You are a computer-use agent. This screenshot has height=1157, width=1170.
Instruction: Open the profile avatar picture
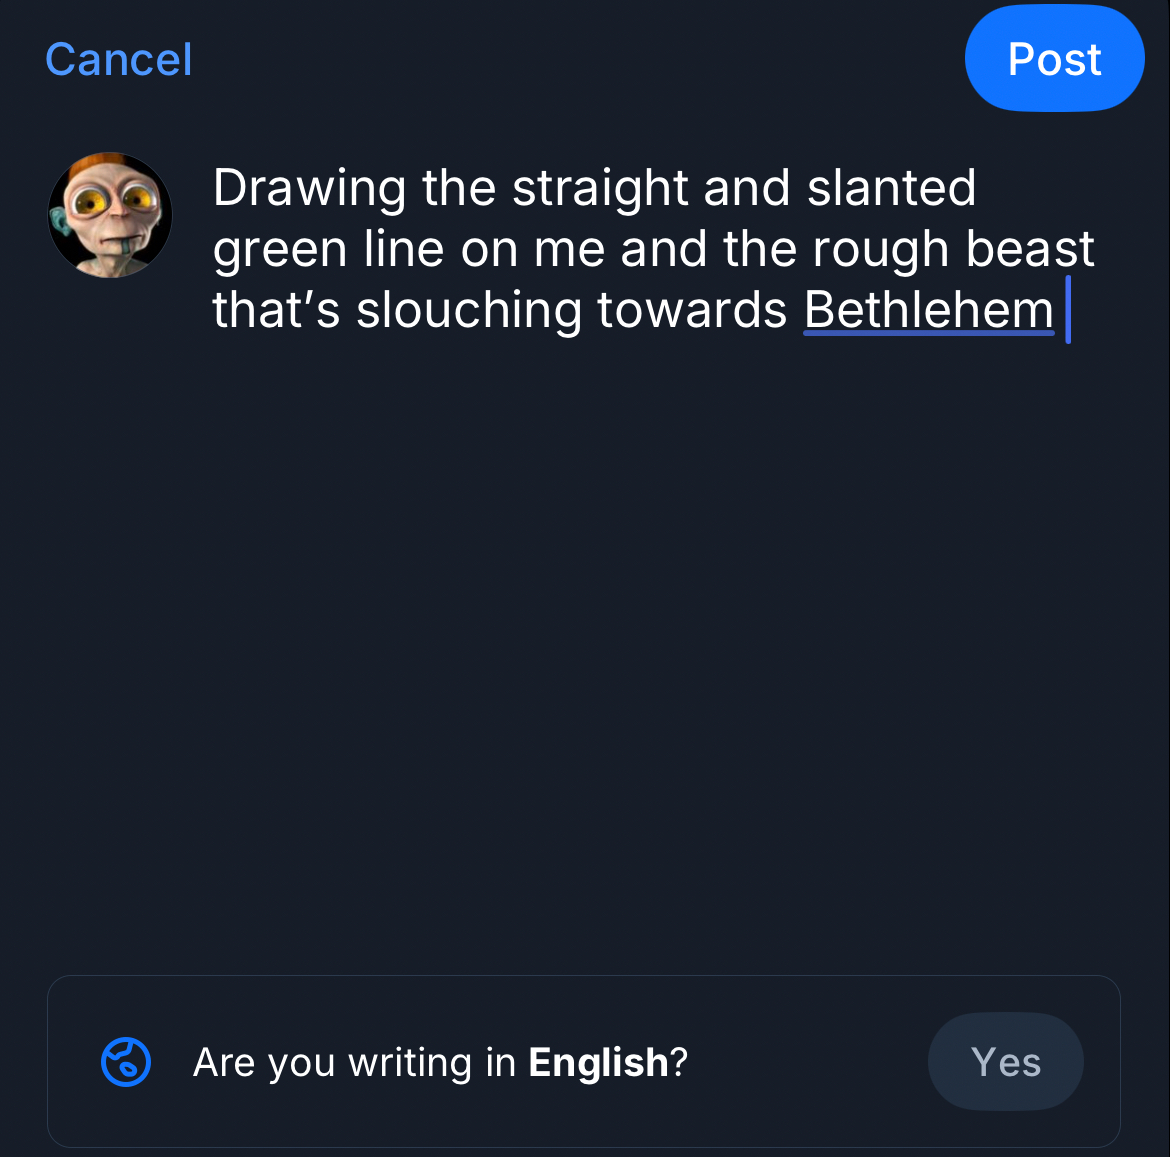tap(110, 215)
